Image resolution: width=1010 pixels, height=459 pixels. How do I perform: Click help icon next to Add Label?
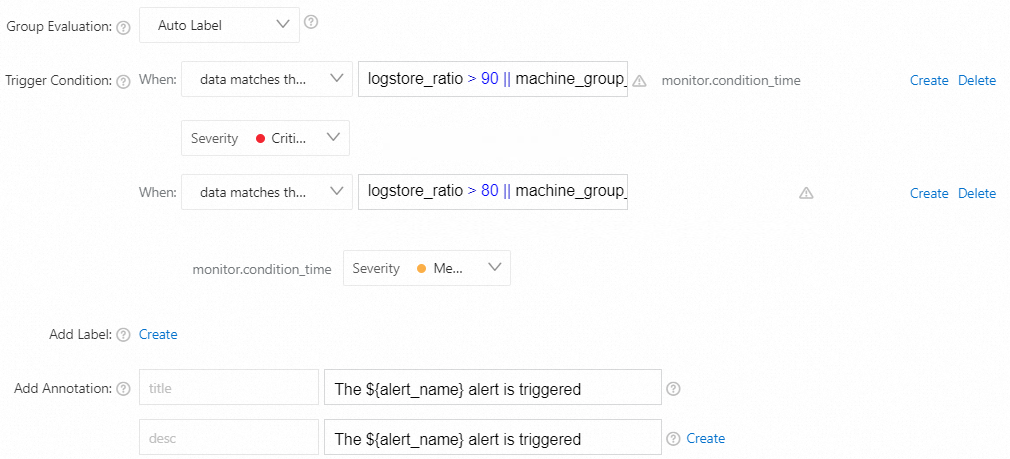124,335
